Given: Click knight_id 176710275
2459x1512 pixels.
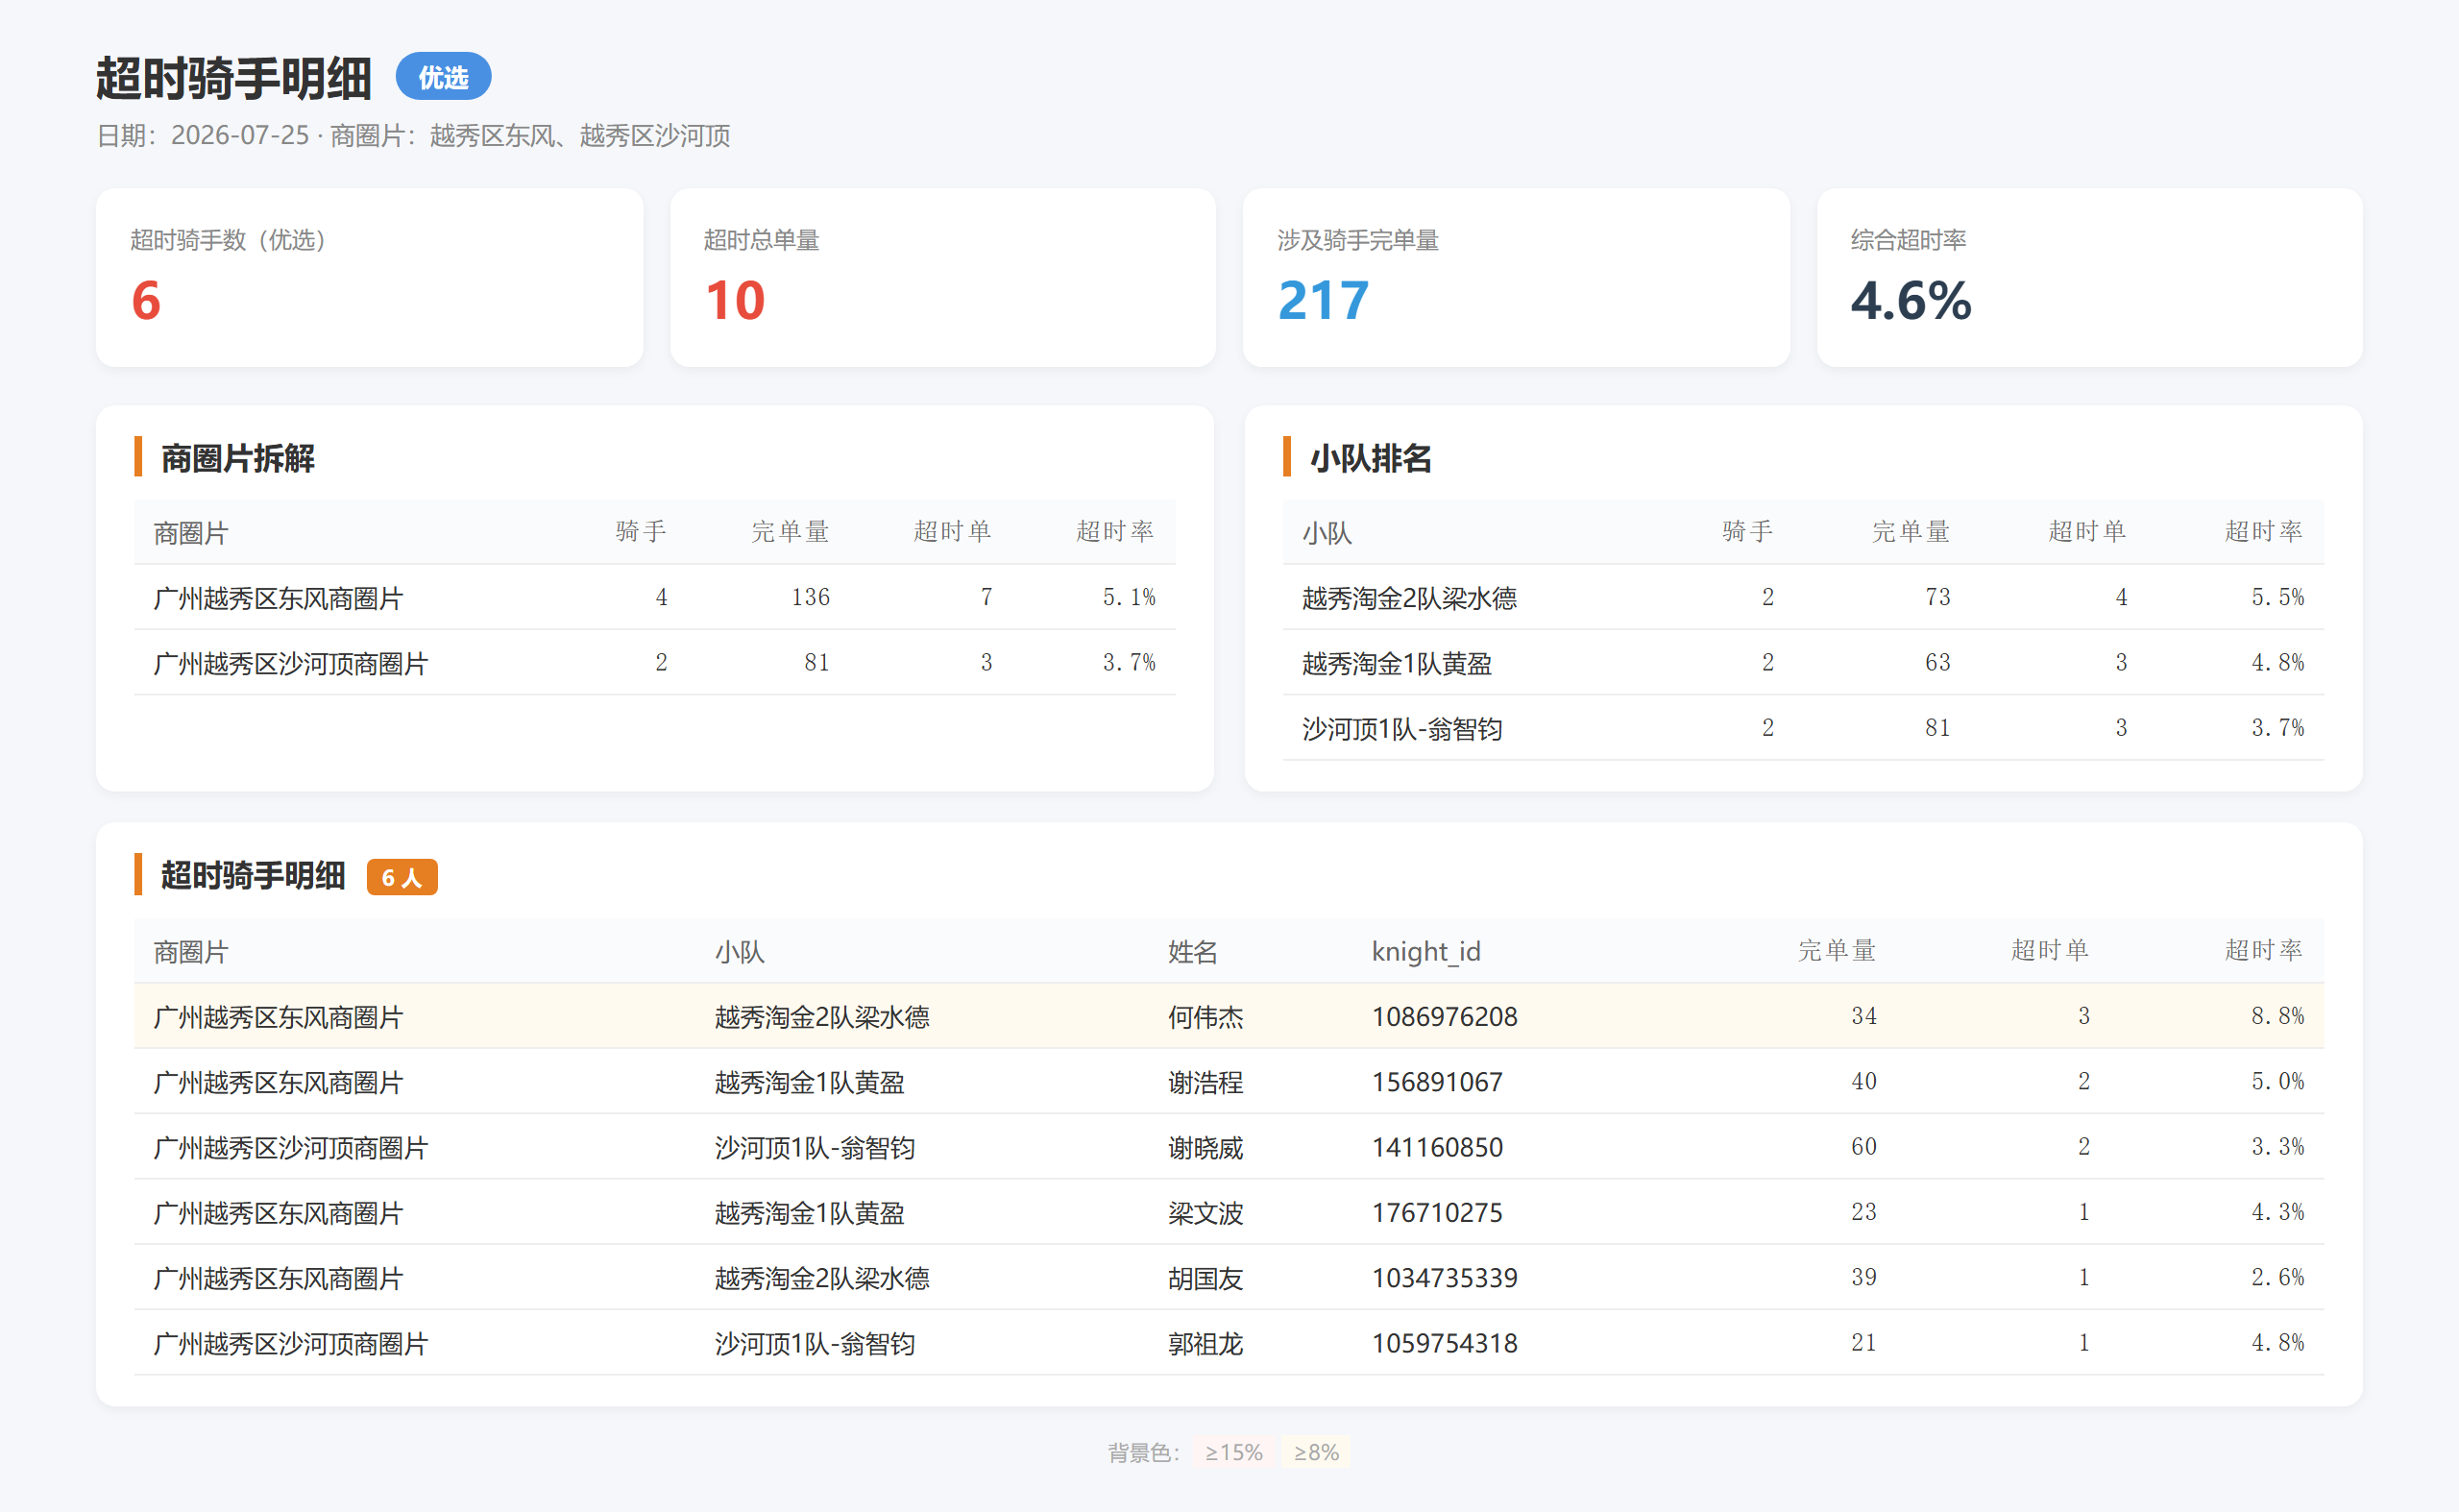Looking at the screenshot, I should pyautogui.click(x=1437, y=1213).
